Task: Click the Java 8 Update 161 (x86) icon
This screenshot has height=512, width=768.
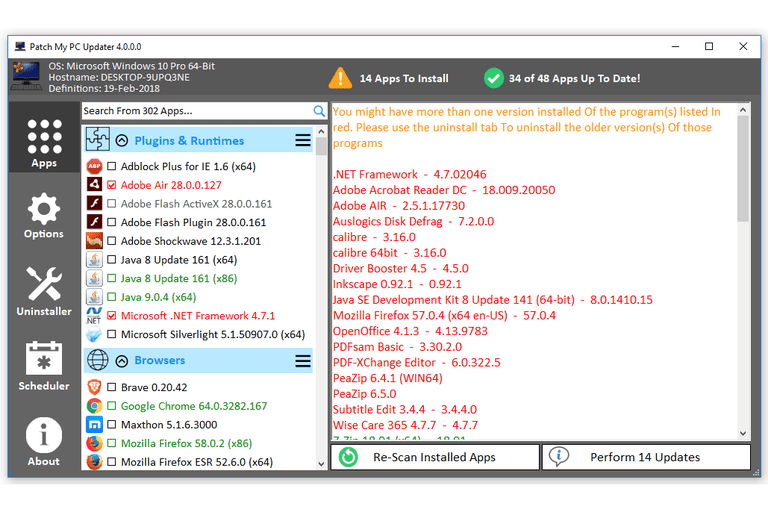Action: pos(94,278)
